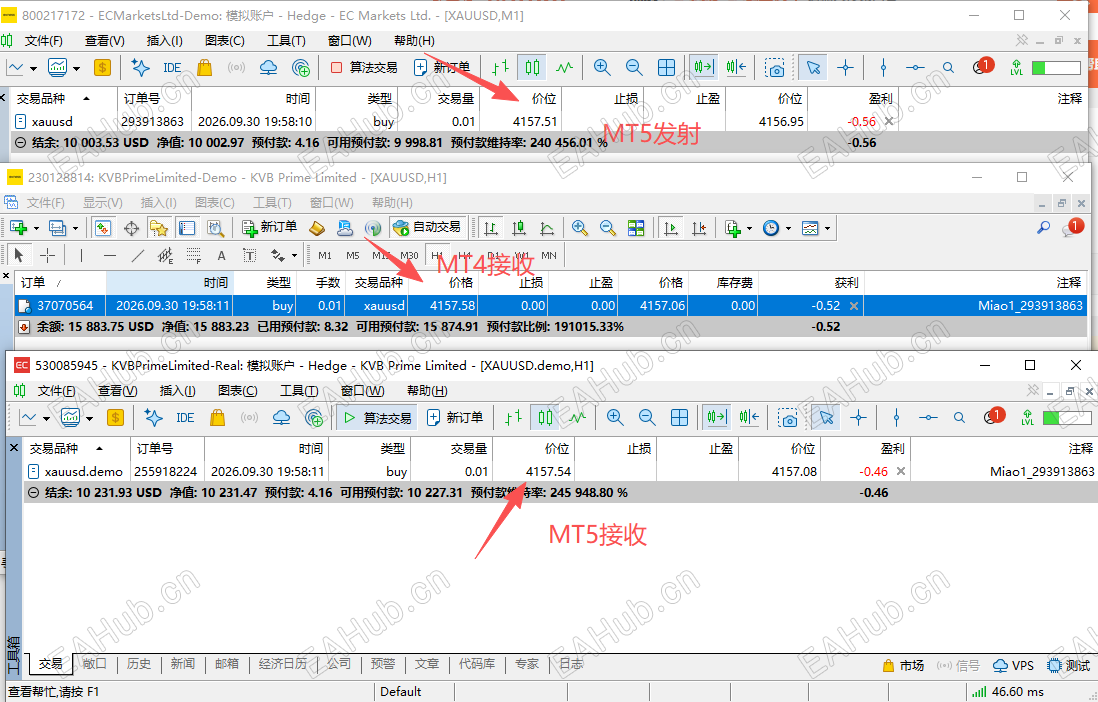Click zoom in magnifier in MT4 toolbar
1098x702 pixels.
coord(579,228)
